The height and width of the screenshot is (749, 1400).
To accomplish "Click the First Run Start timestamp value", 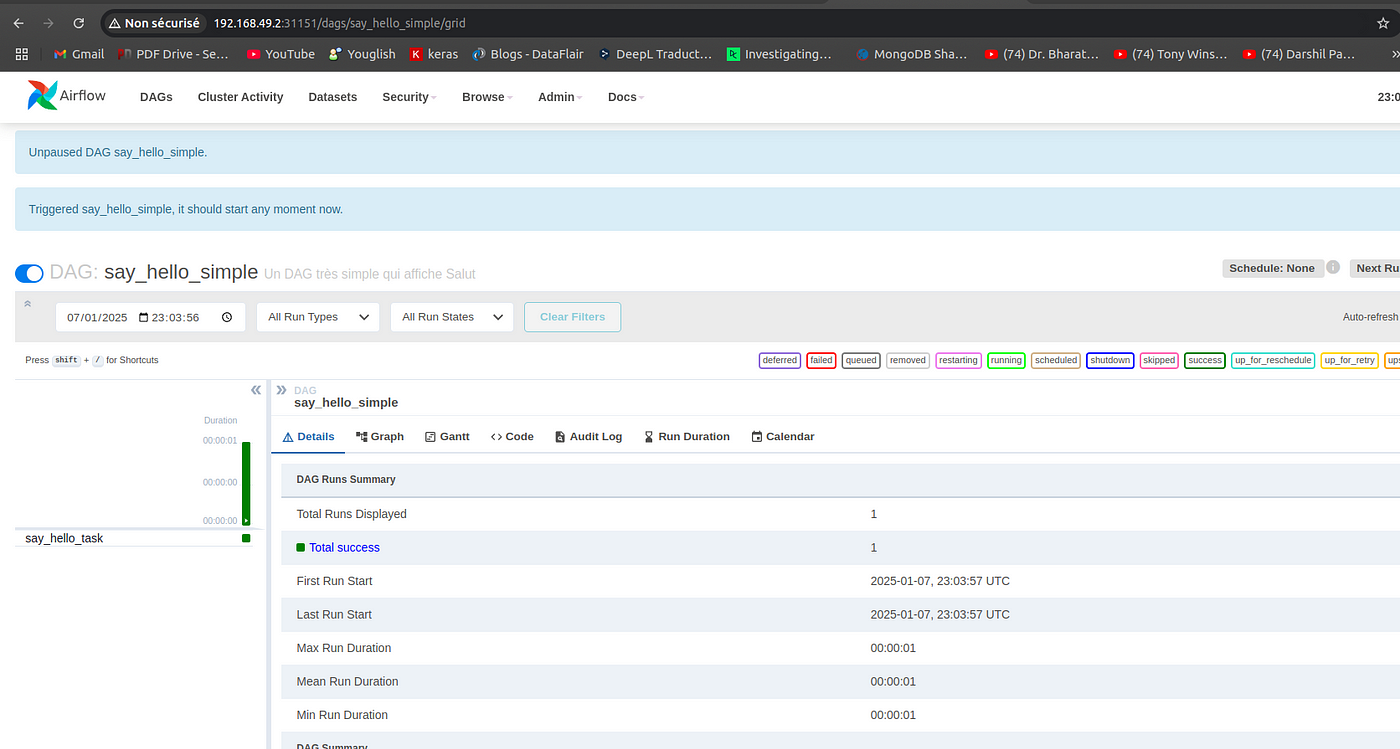I will click(x=940, y=581).
